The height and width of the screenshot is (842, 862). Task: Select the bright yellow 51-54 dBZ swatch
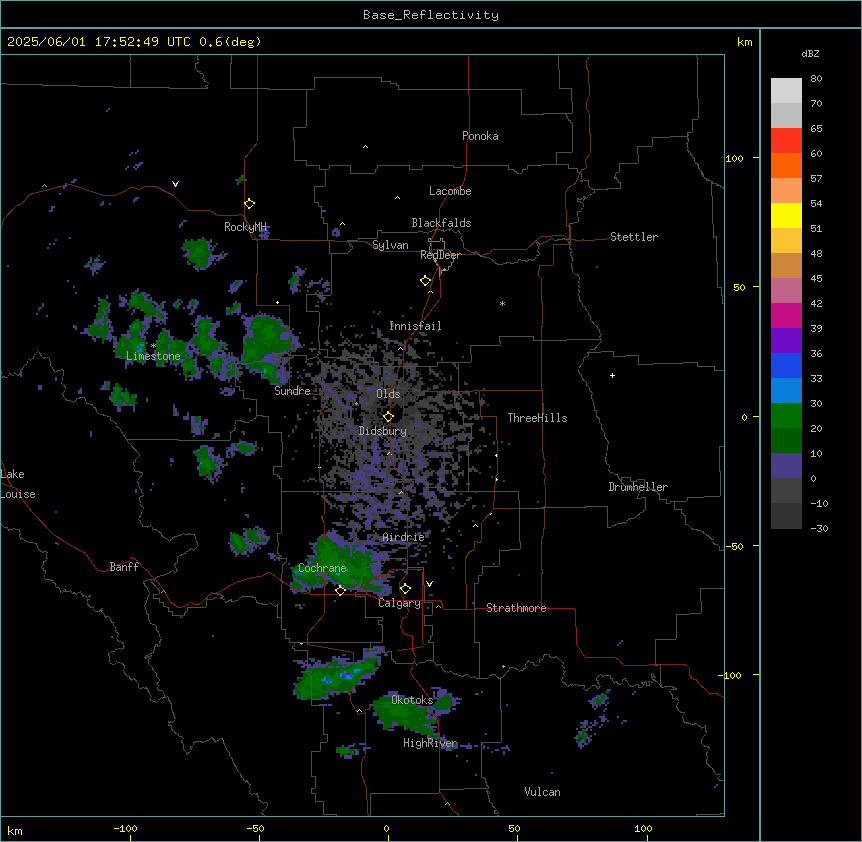click(786, 215)
